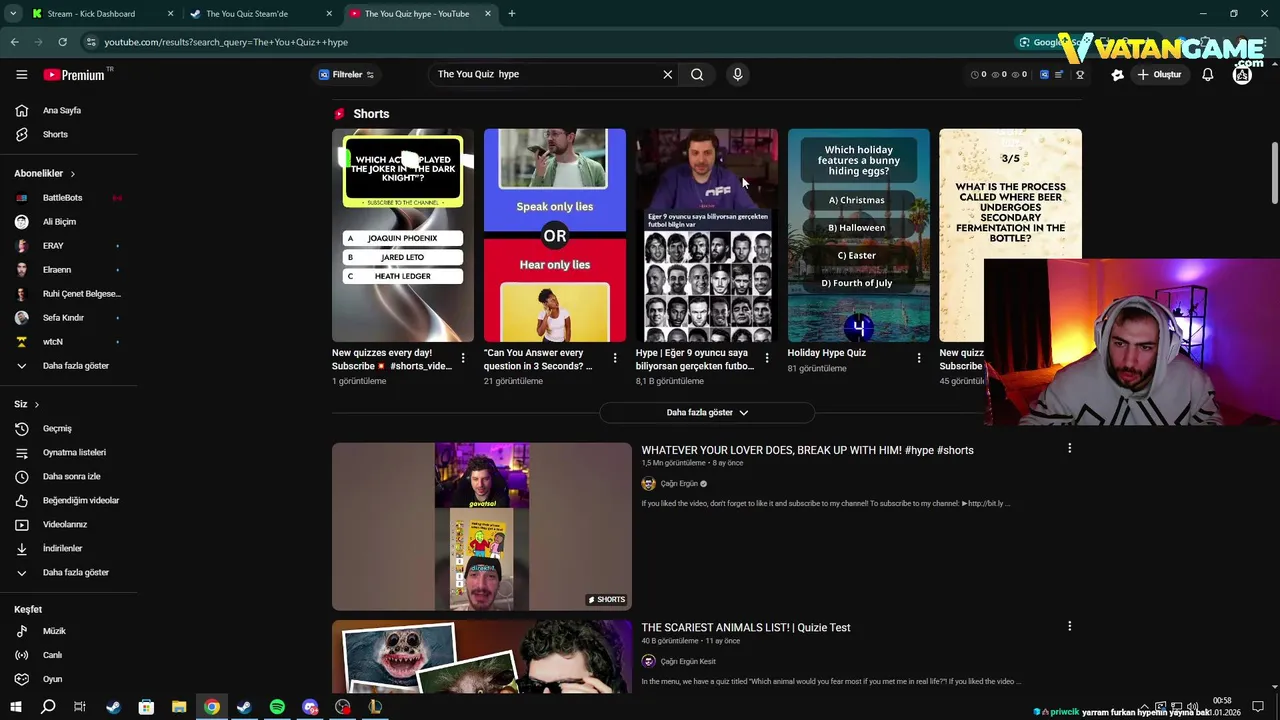
Task: Open options for Joker quiz short
Action: pyautogui.click(x=463, y=358)
